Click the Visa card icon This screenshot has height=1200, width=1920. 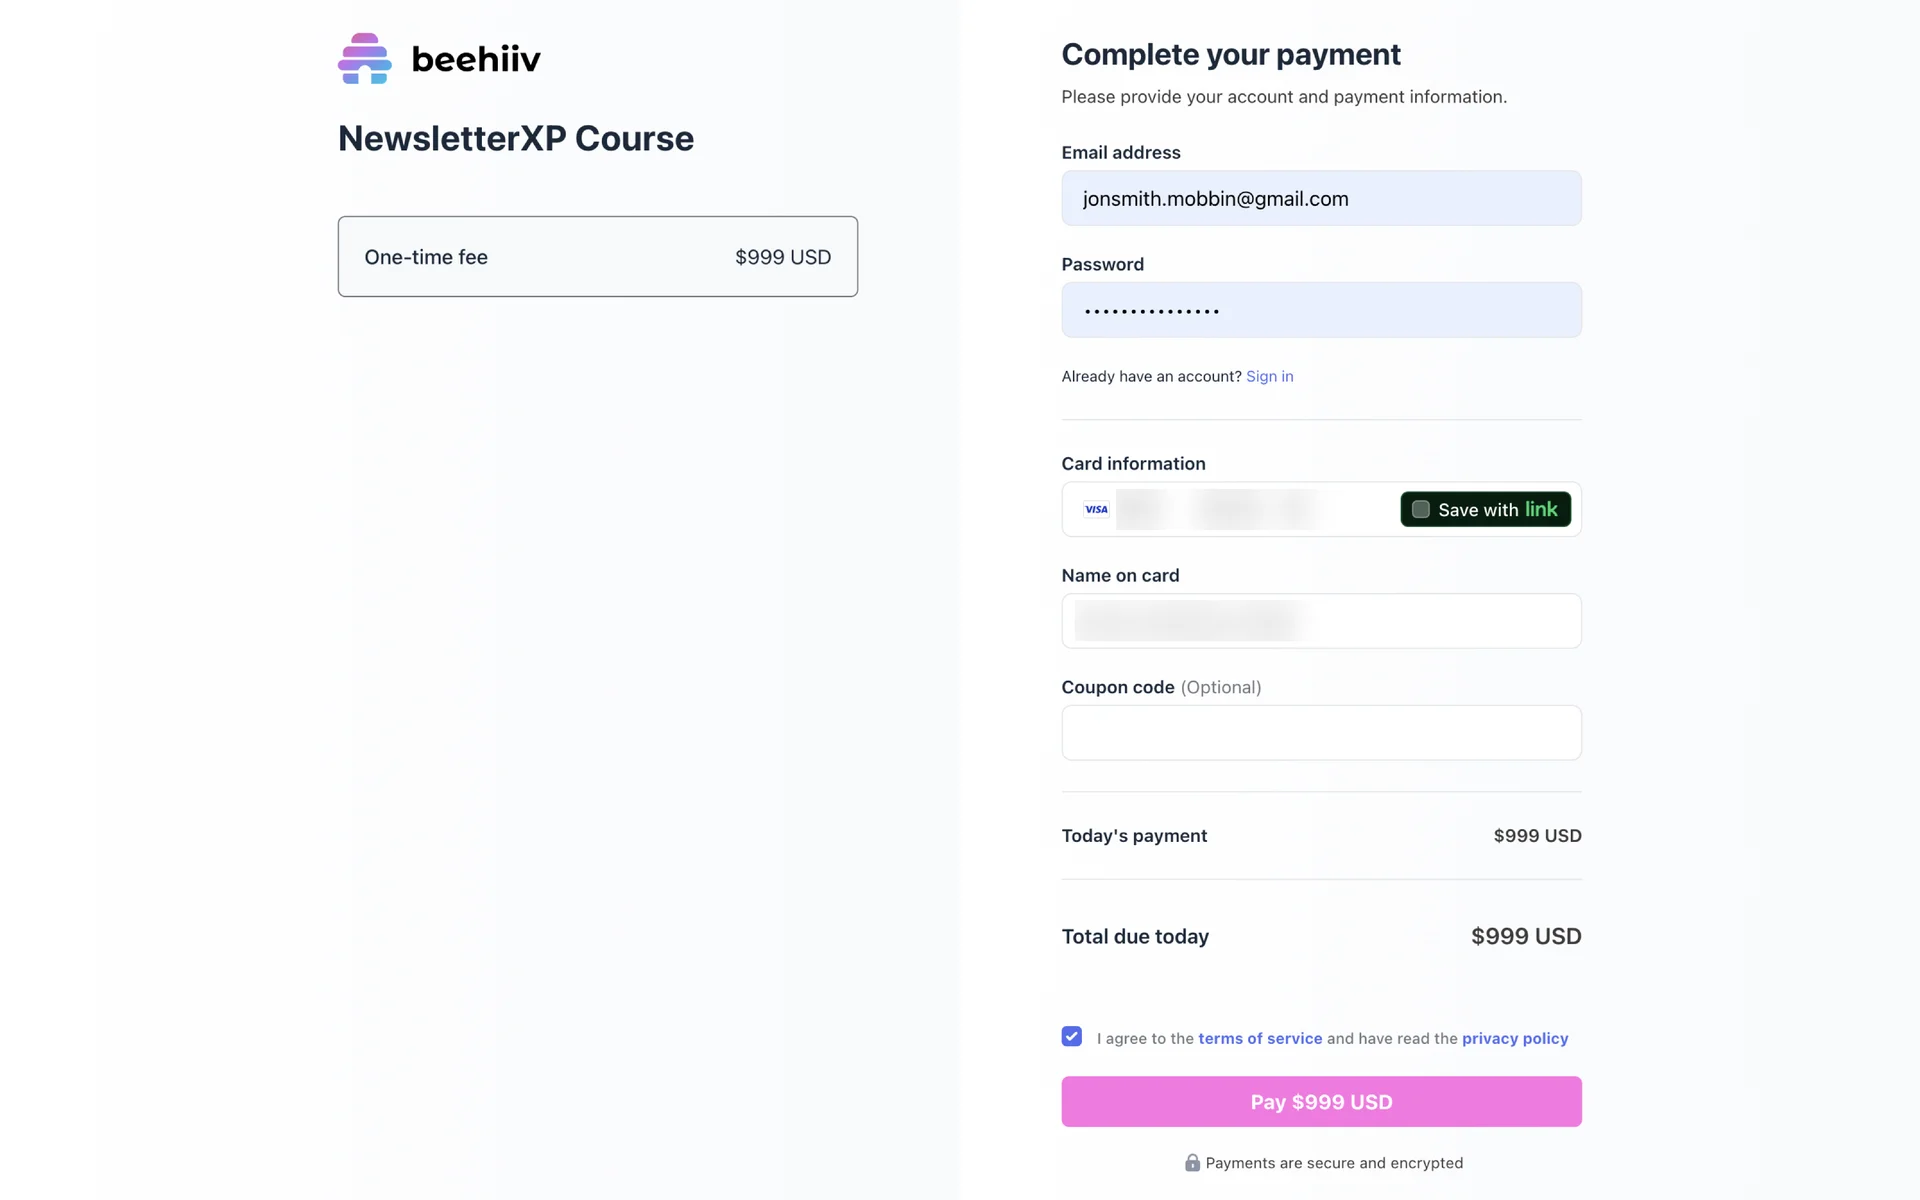1096,510
